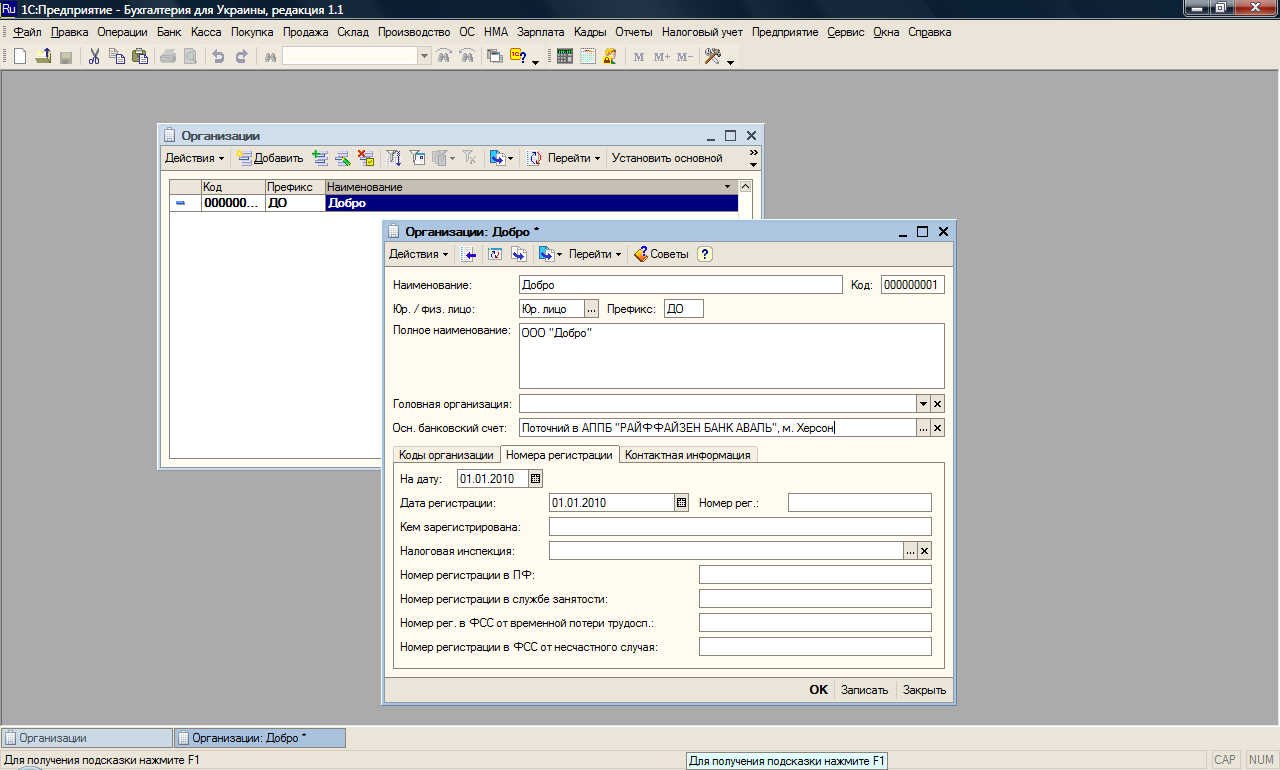The height and width of the screenshot is (770, 1280).
Task: Click Добавить in Организации toolbar
Action: point(270,158)
